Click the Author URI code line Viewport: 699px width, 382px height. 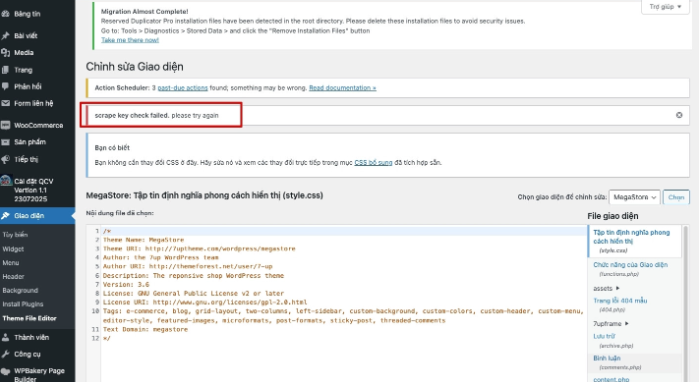[x=187, y=267]
